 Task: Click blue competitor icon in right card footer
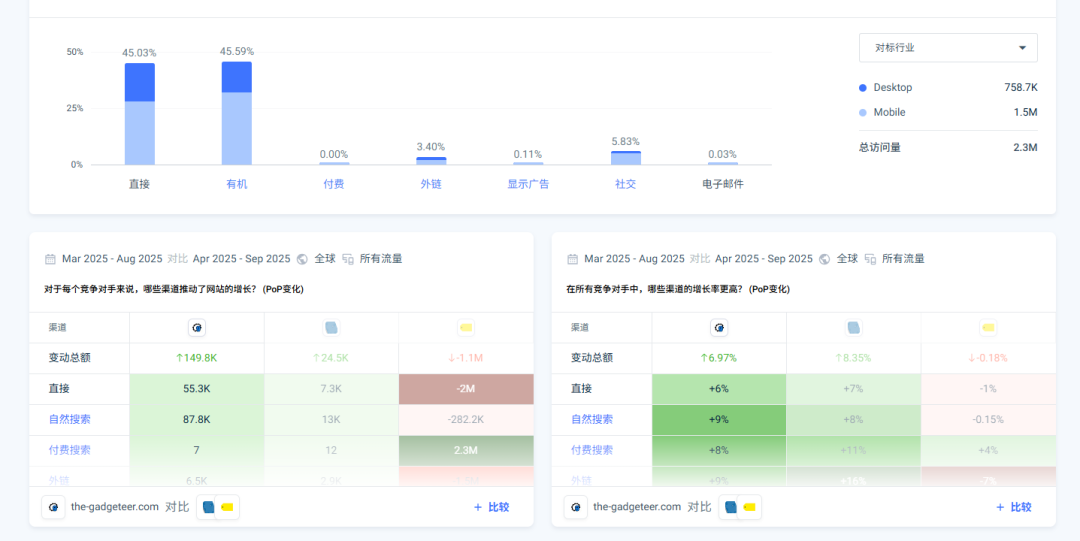[x=728, y=507]
